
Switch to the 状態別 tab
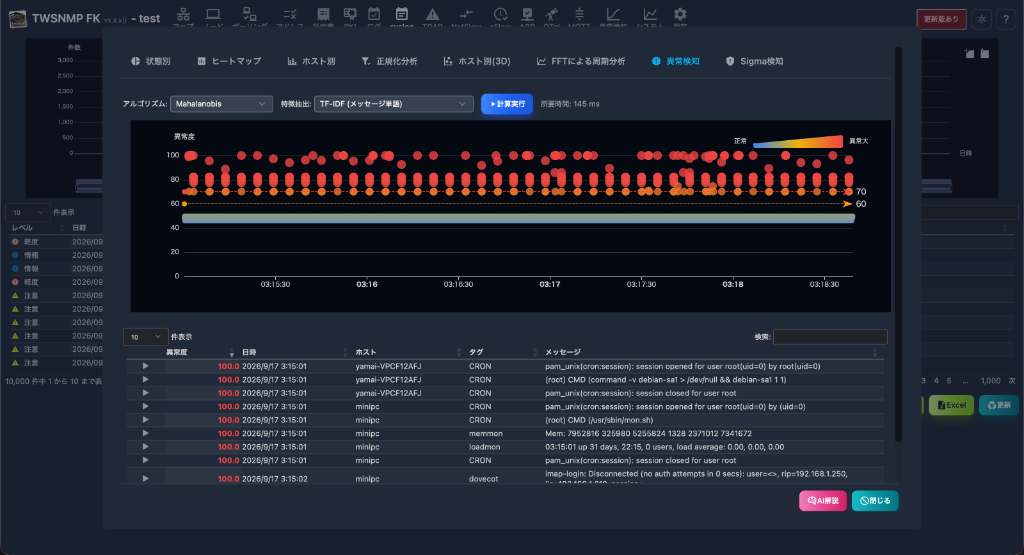[151, 61]
